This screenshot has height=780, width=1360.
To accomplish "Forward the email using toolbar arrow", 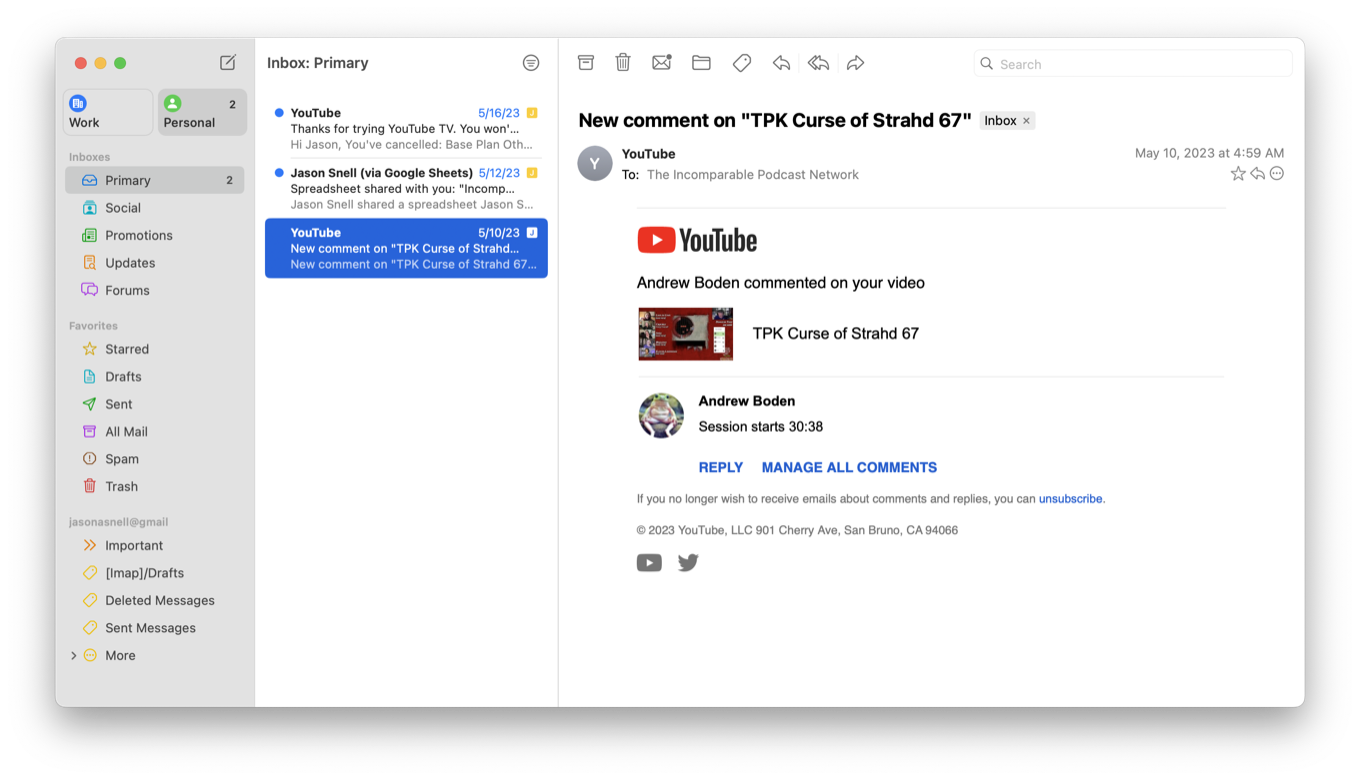I will pos(855,63).
